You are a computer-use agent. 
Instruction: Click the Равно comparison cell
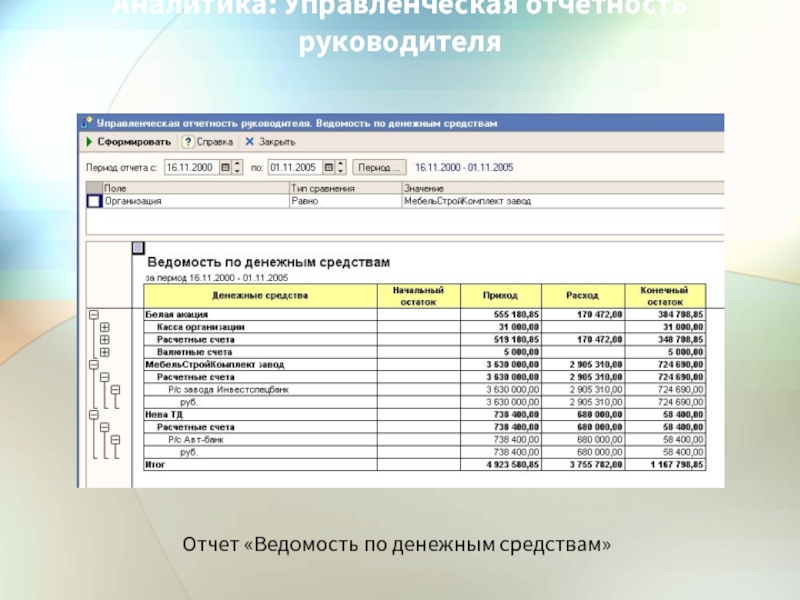point(346,201)
